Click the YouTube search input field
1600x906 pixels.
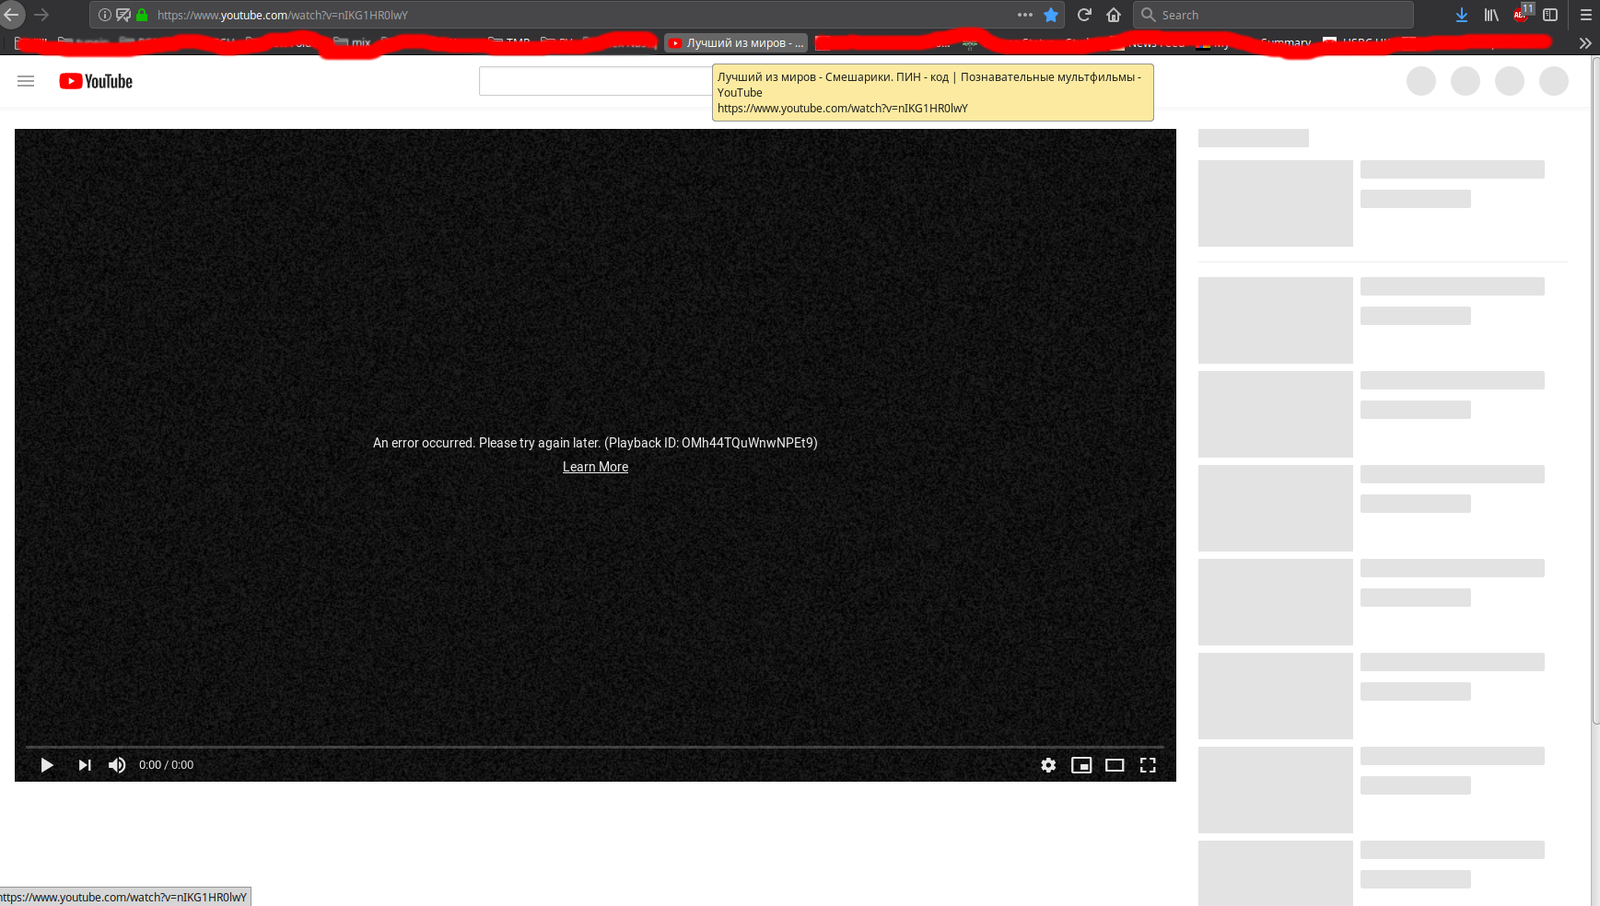tap(596, 81)
